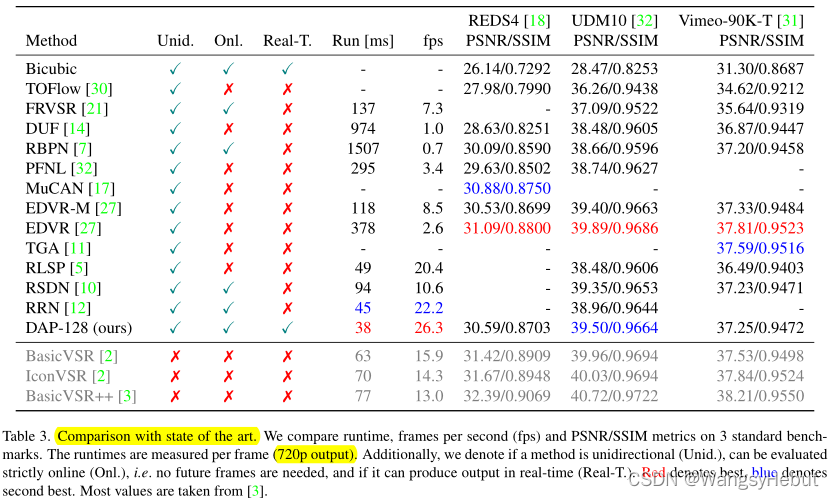The height and width of the screenshot is (499, 834).
Task: Click the Real-T. cross in RRN row
Action: (x=287, y=308)
